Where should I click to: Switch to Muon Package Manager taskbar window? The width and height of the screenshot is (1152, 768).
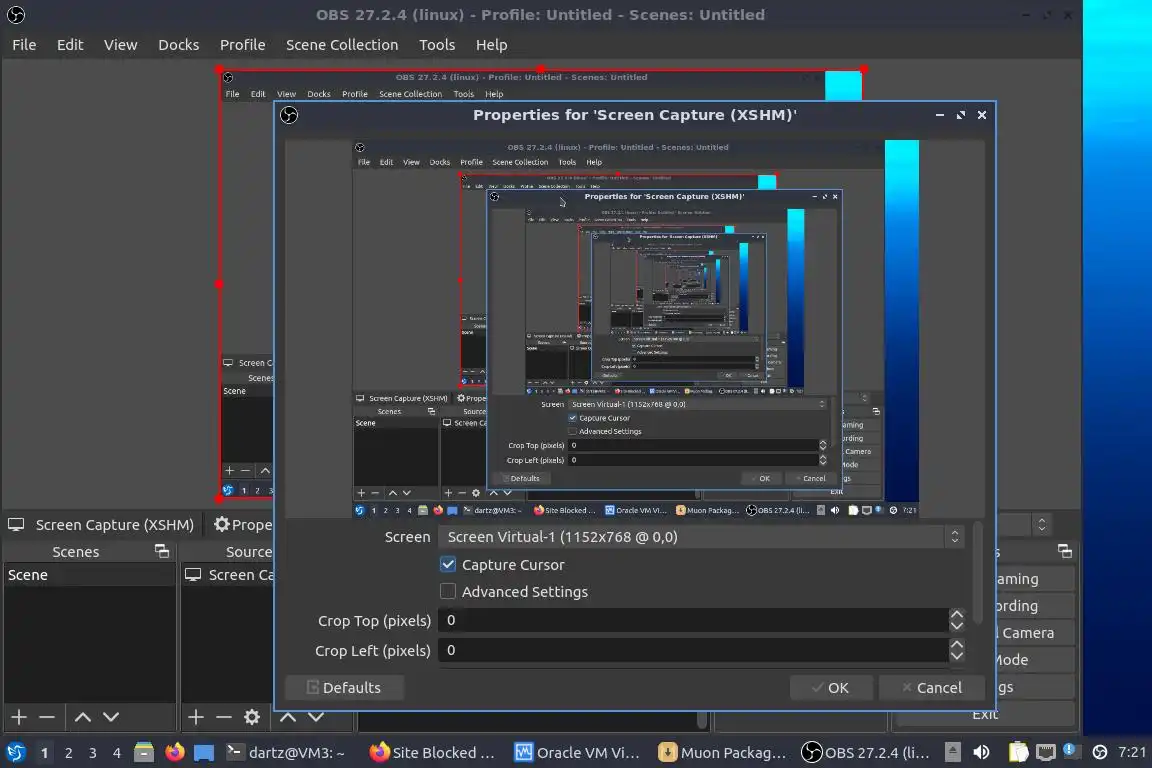[723, 753]
